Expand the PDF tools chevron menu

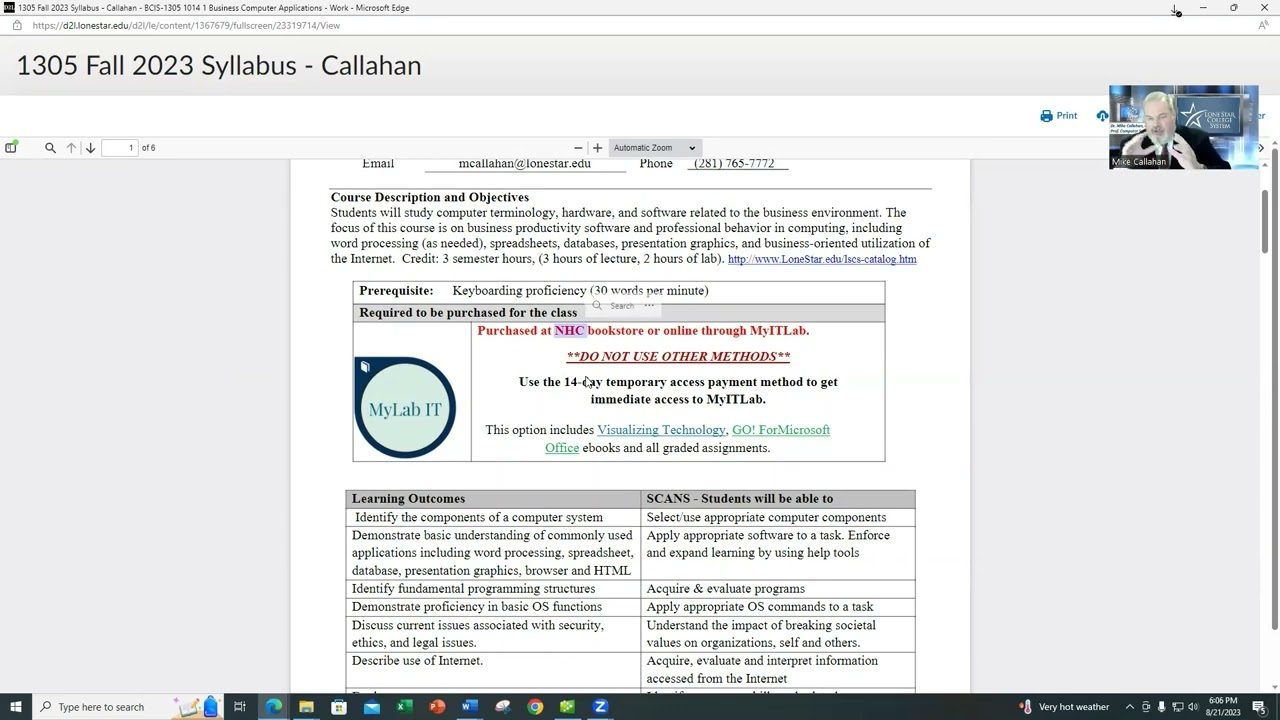point(1260,148)
